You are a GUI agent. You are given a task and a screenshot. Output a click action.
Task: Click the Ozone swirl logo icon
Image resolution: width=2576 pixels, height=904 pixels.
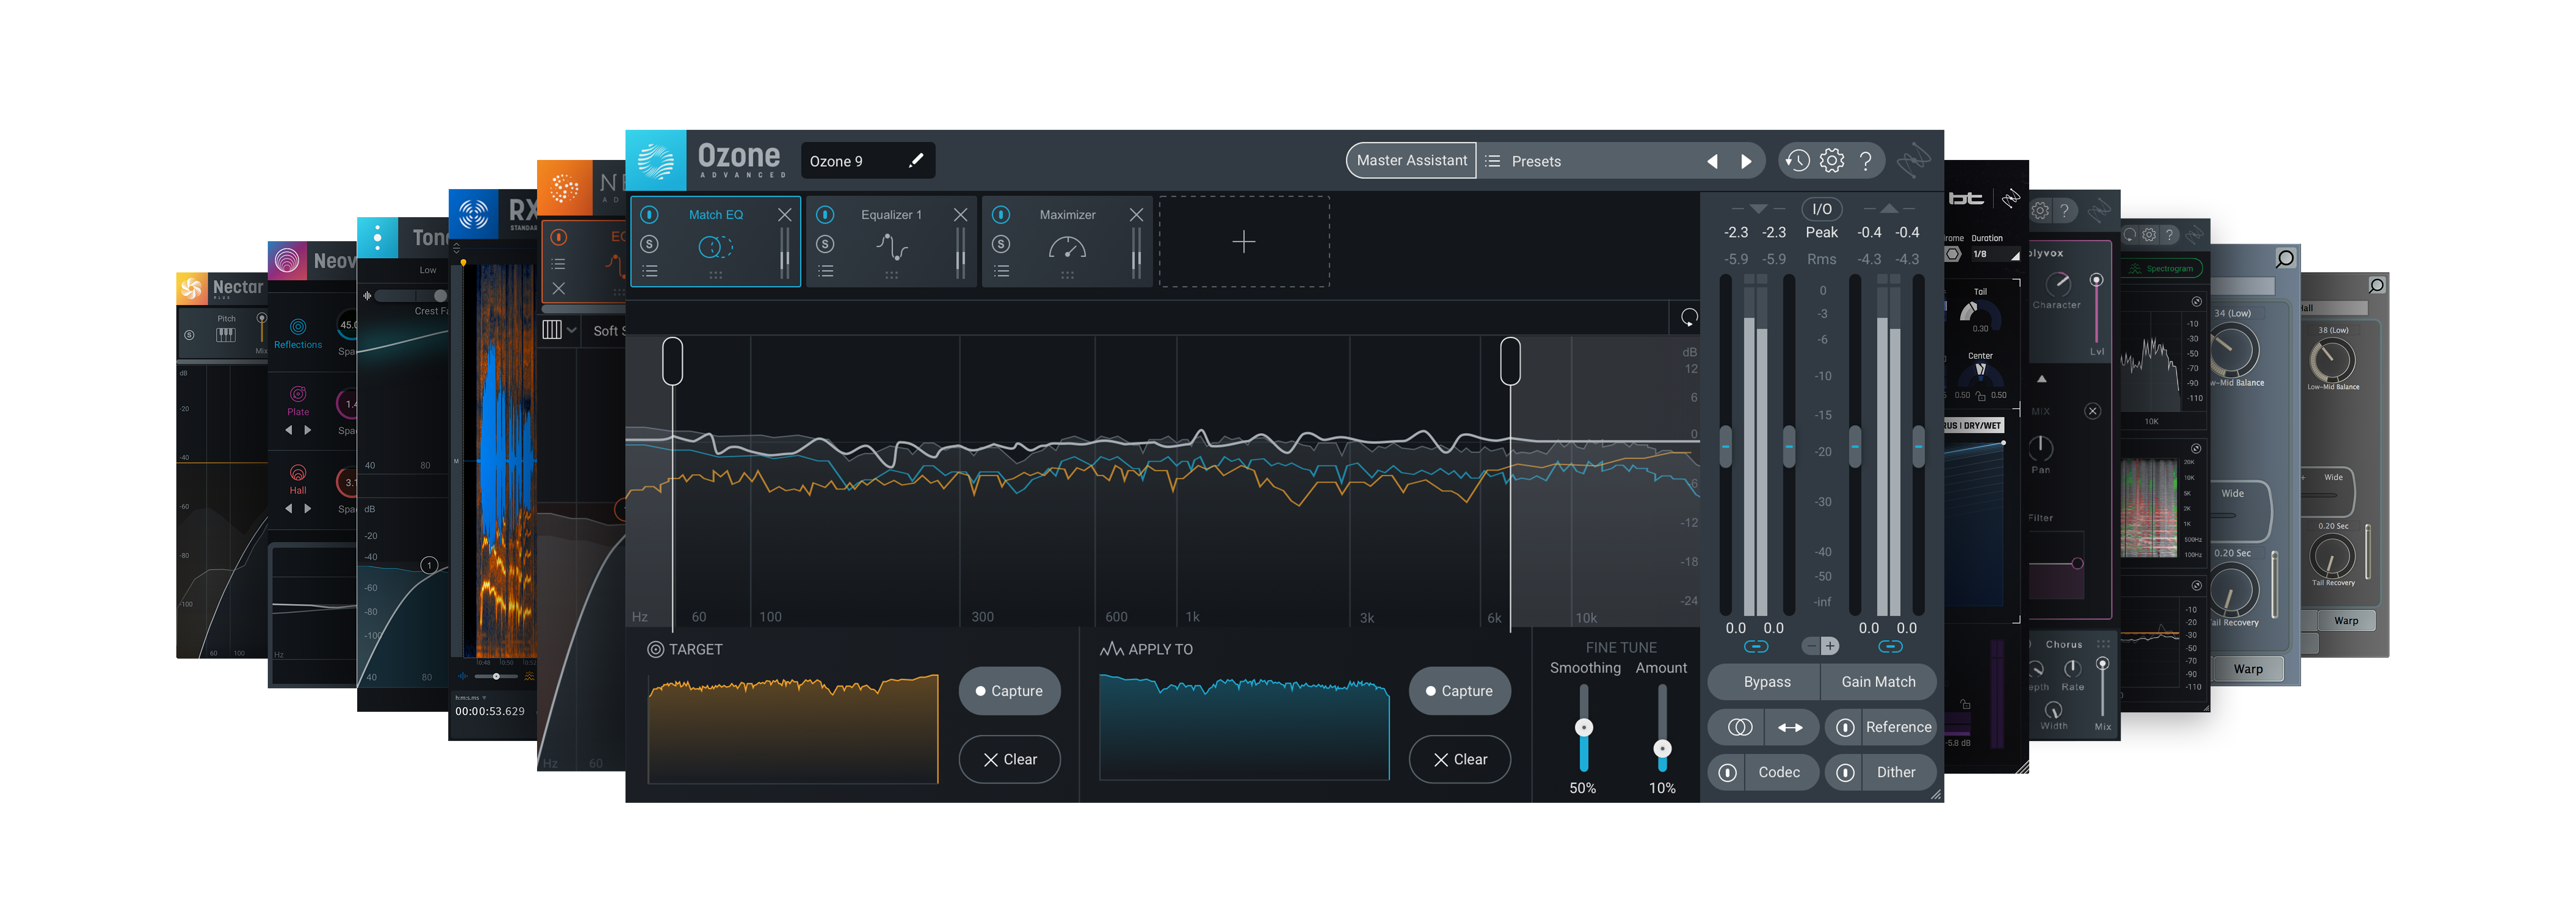point(656,160)
